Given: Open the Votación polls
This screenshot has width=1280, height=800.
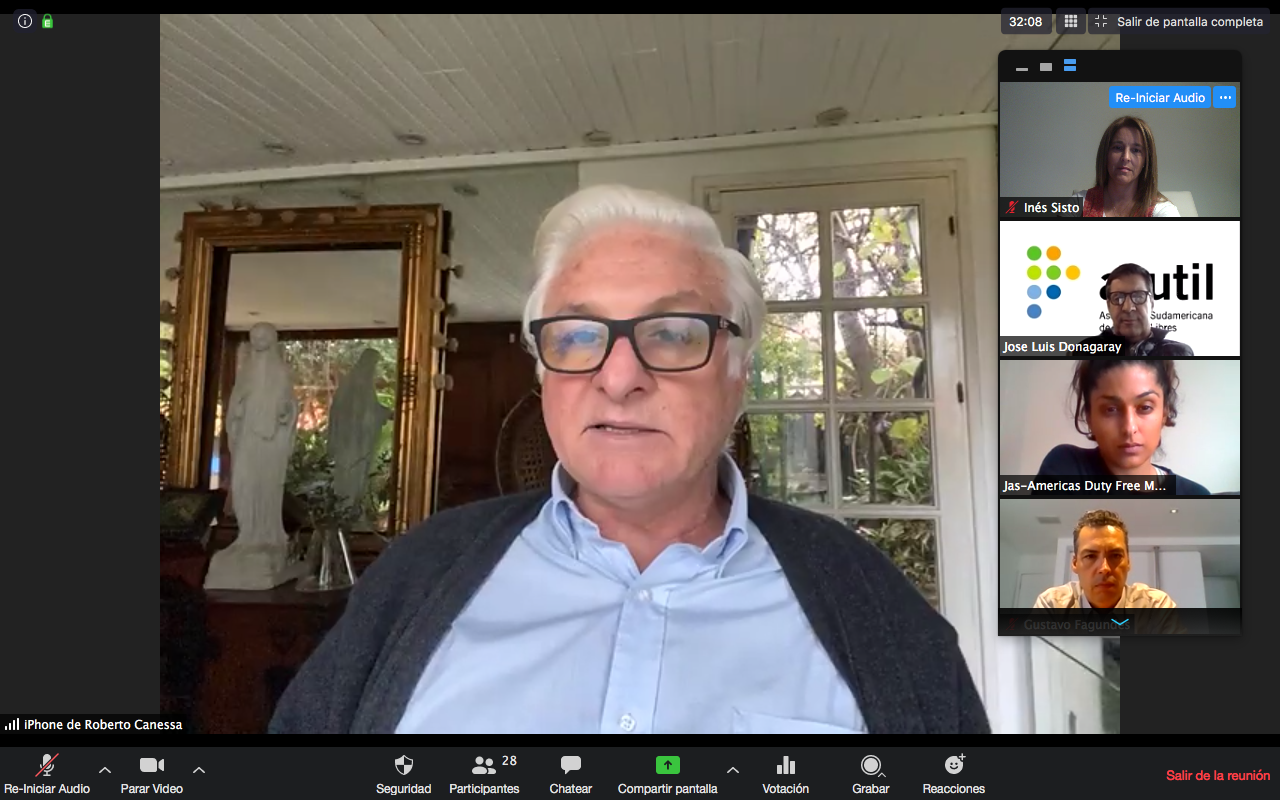Looking at the screenshot, I should tap(785, 766).
